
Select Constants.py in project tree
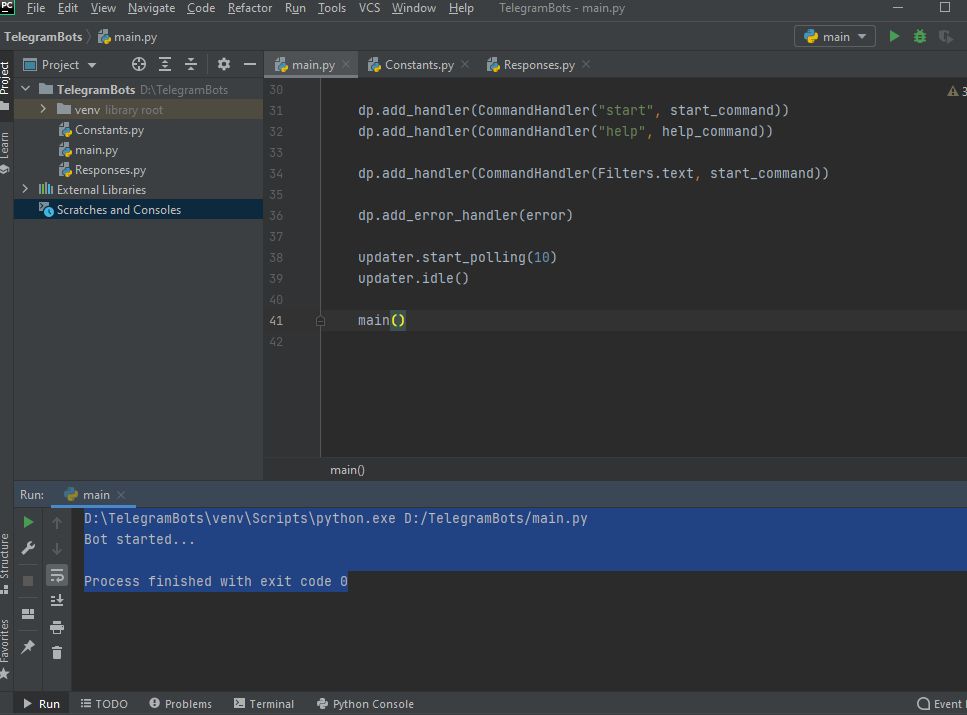pos(109,130)
